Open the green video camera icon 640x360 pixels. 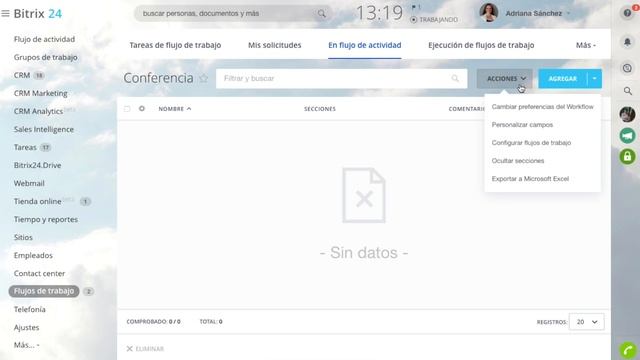[627, 136]
